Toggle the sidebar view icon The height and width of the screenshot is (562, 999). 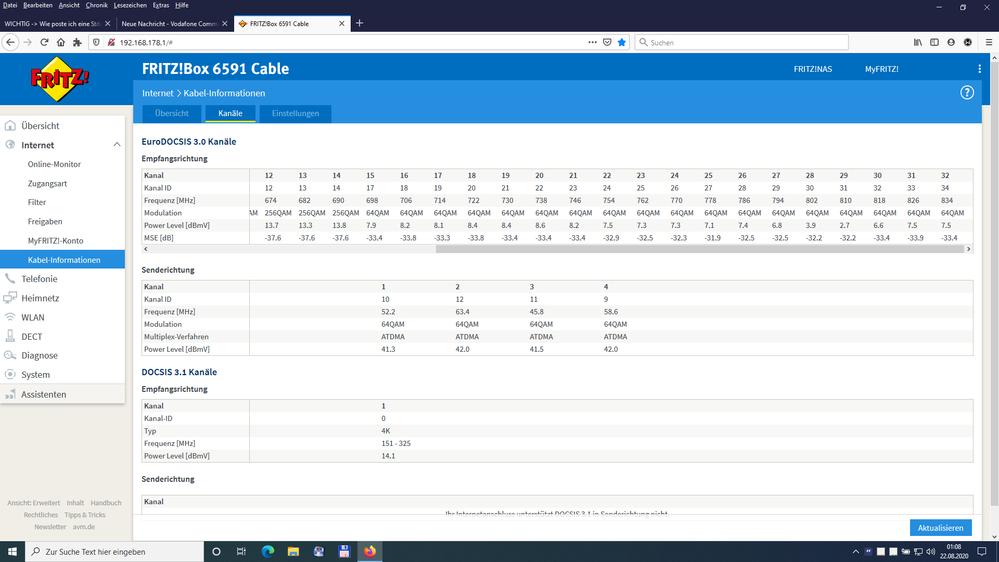(934, 42)
